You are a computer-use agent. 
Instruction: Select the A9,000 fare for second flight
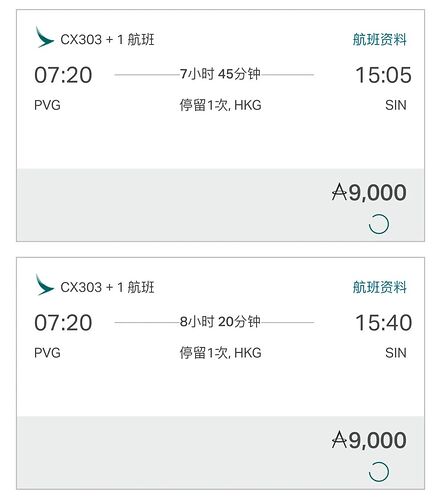coord(369,440)
